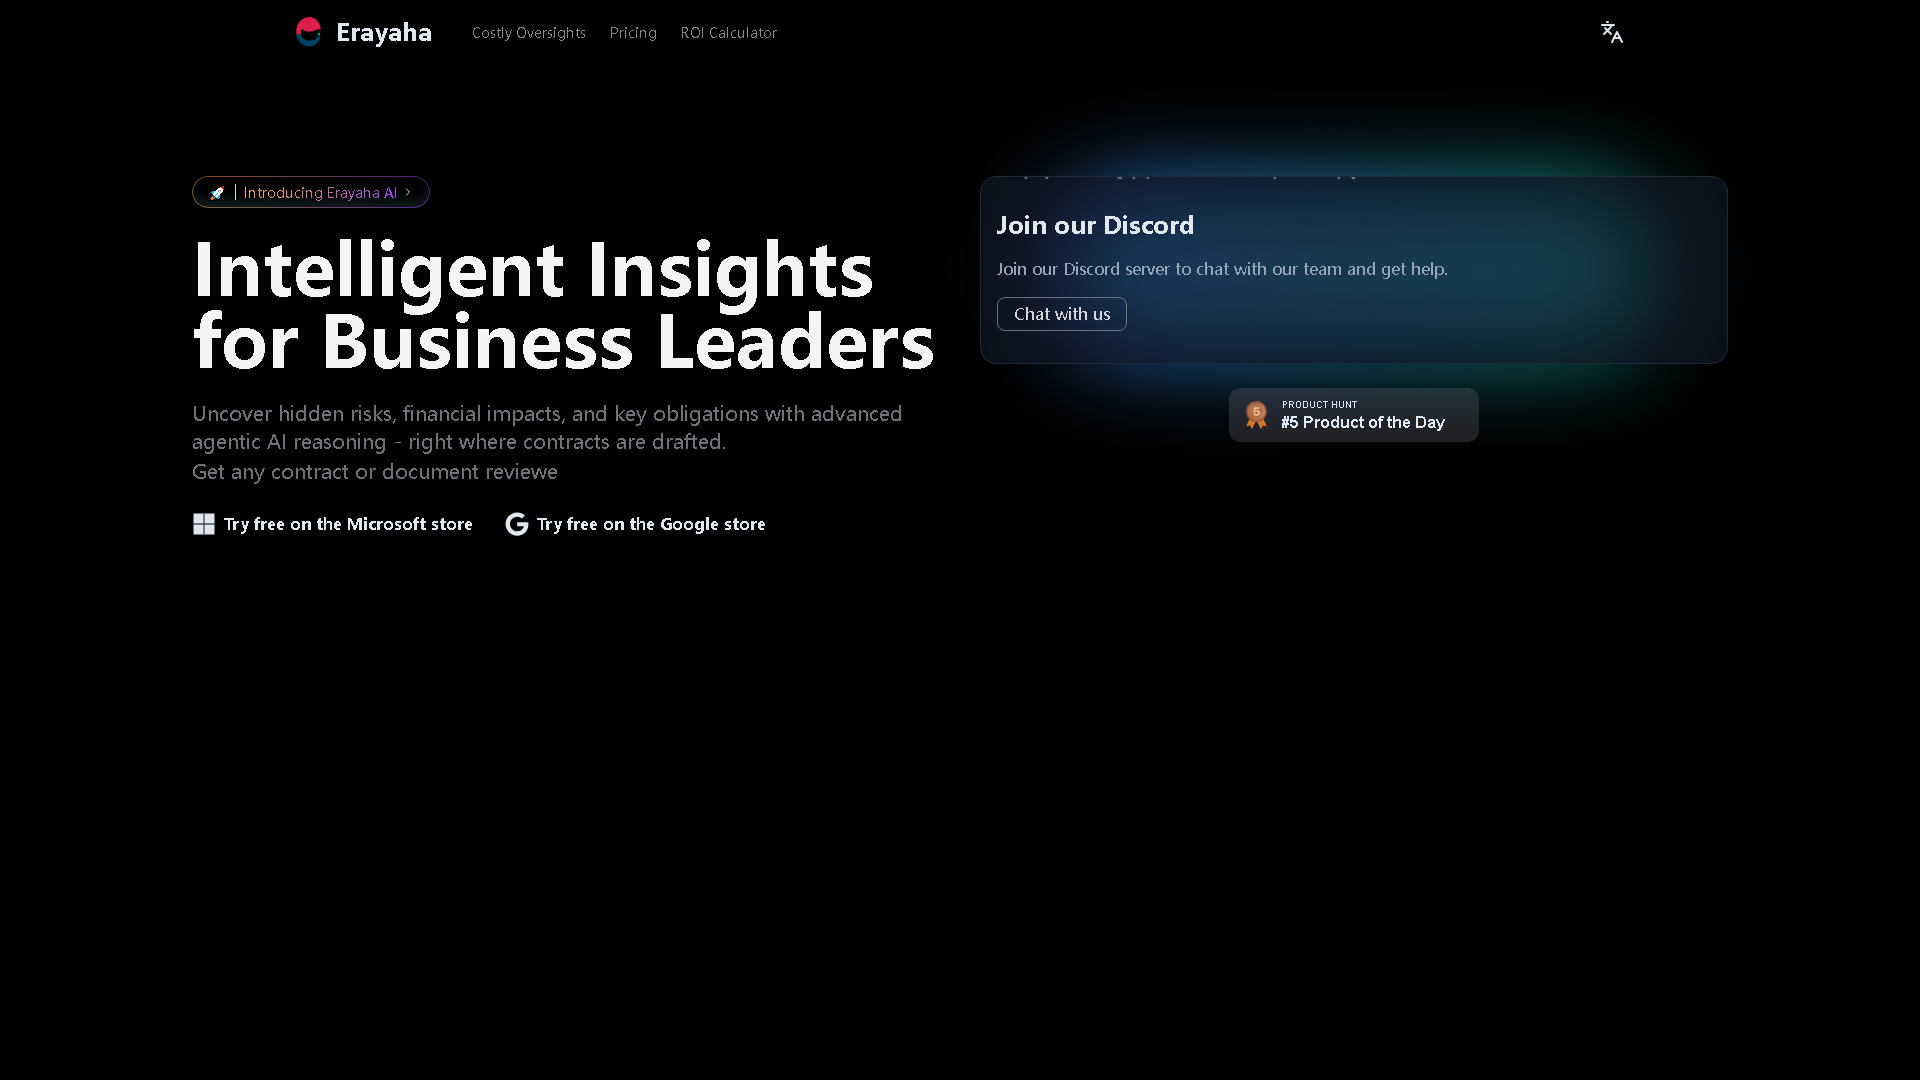Click the Erayaha logo icon
1920x1080 pixels.
pos(309,32)
